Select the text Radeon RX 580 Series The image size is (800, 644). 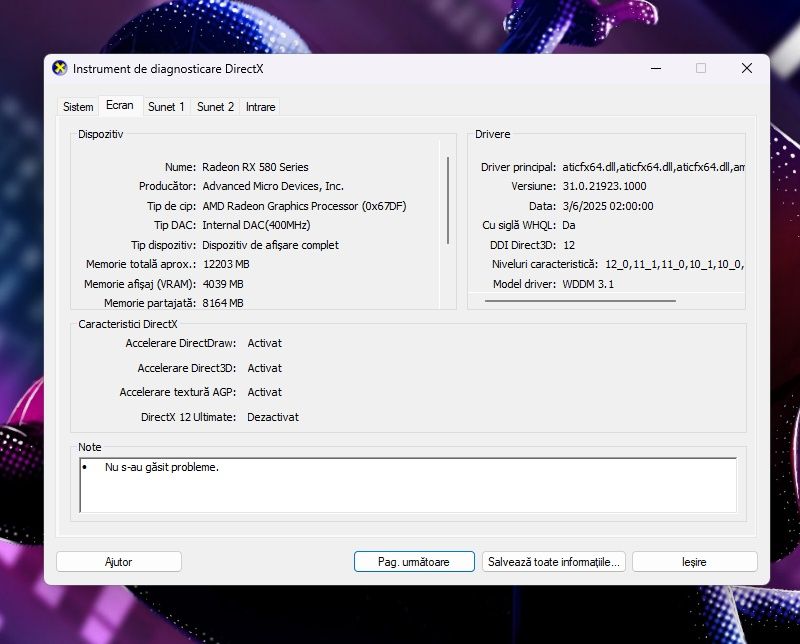[x=255, y=167]
